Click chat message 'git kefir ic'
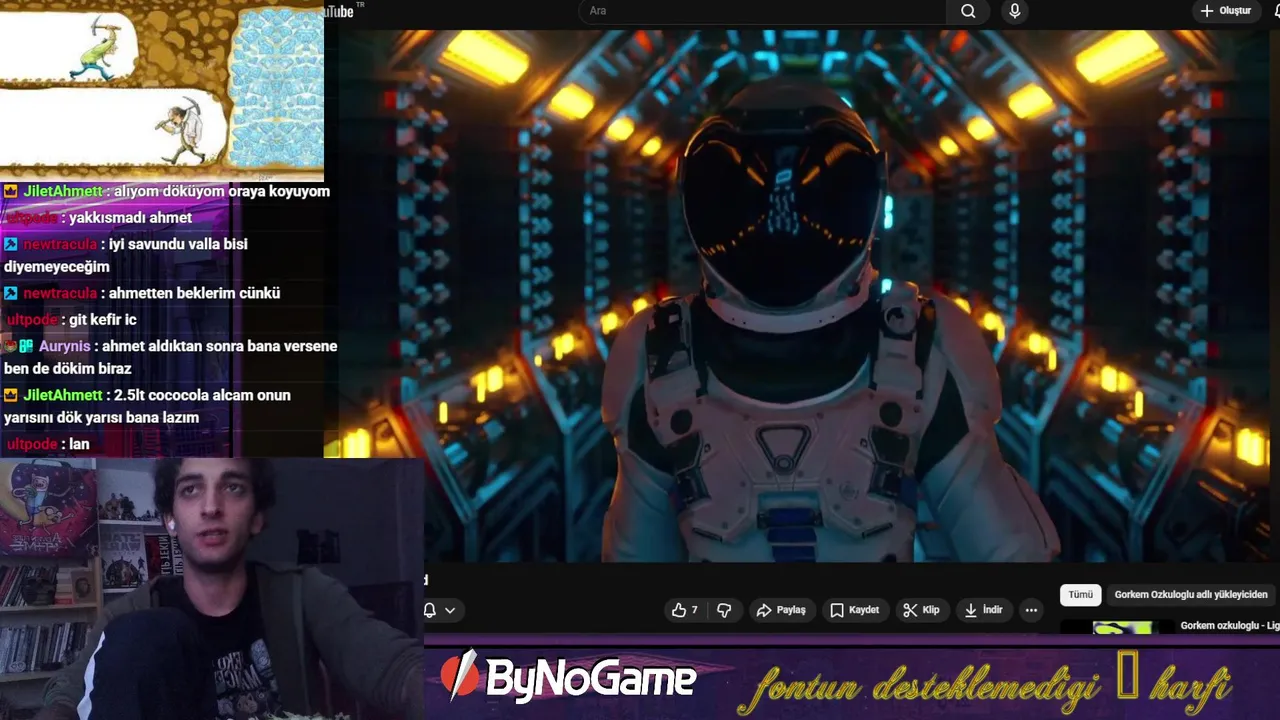Screen dimensions: 1280x720 point(103,320)
